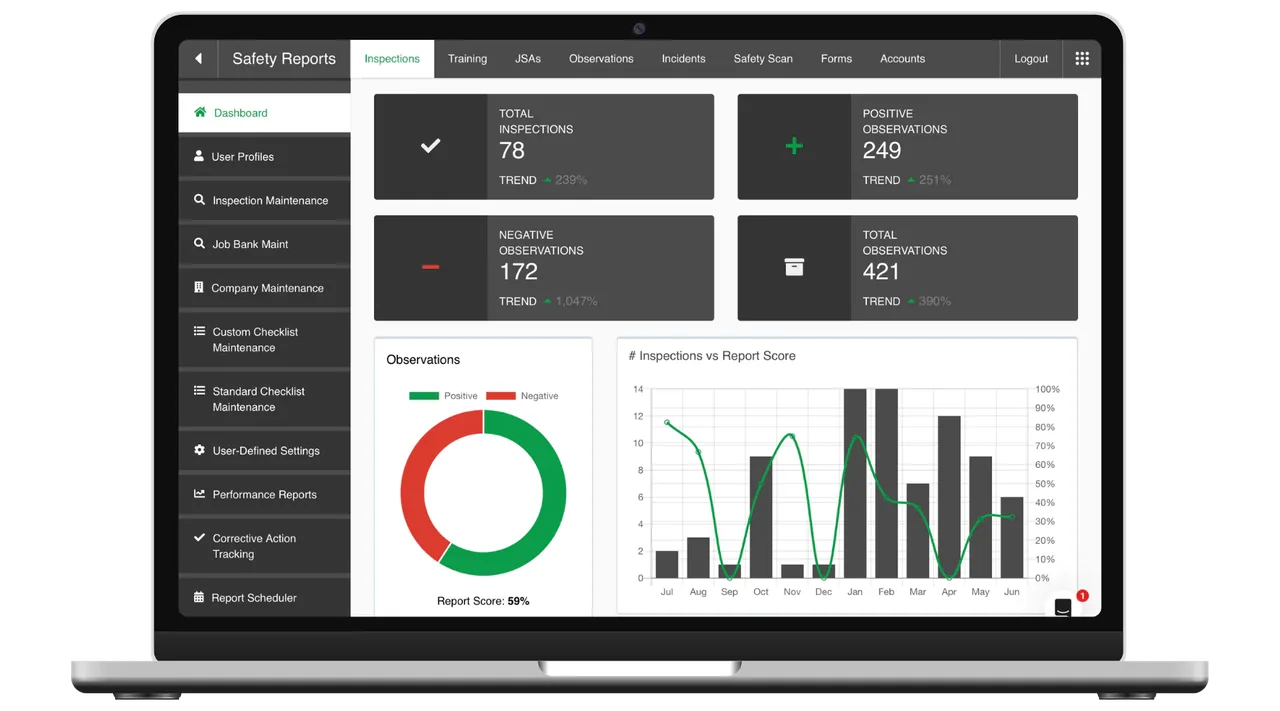Click the Logout button
Image resolution: width=1280 pixels, height=711 pixels.
pyautogui.click(x=1031, y=59)
